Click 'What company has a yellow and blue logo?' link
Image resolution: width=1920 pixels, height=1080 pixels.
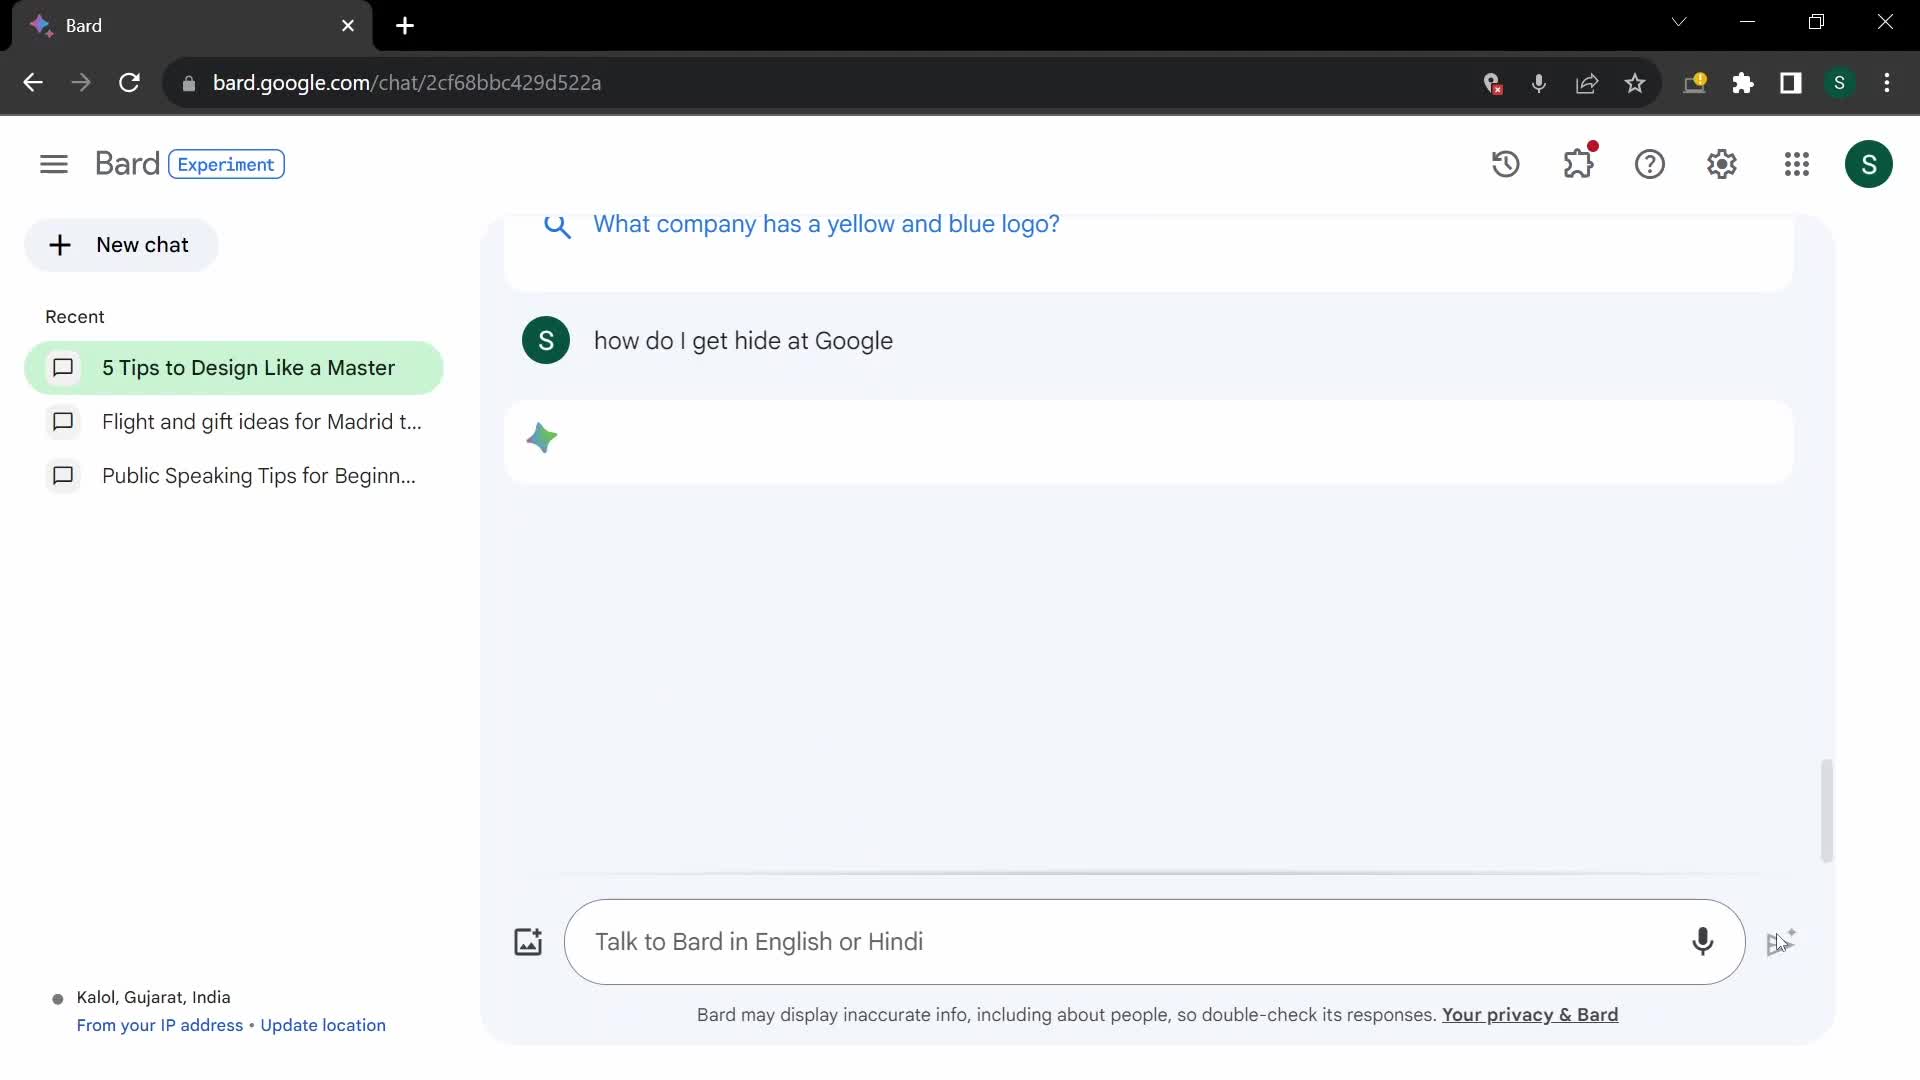coord(826,224)
